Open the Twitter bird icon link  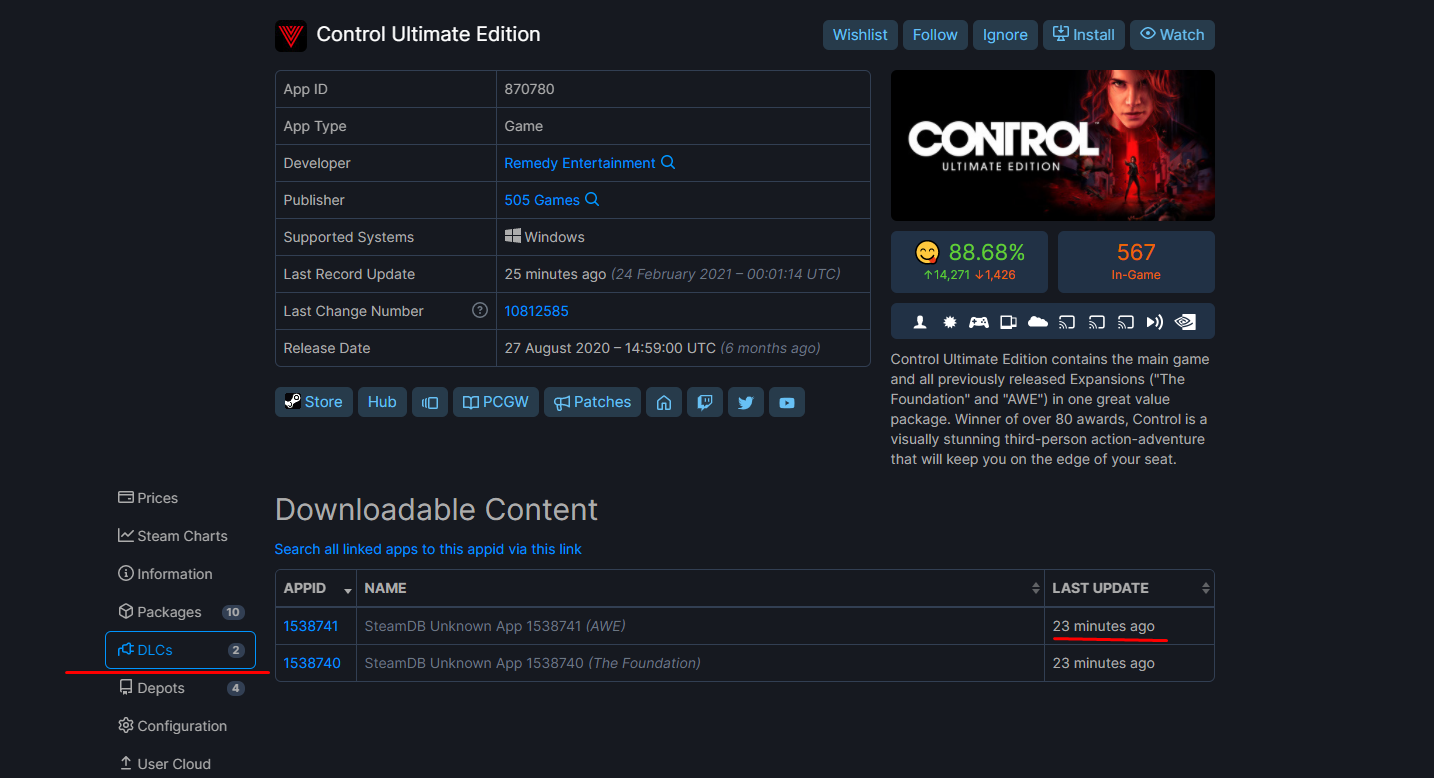point(746,402)
